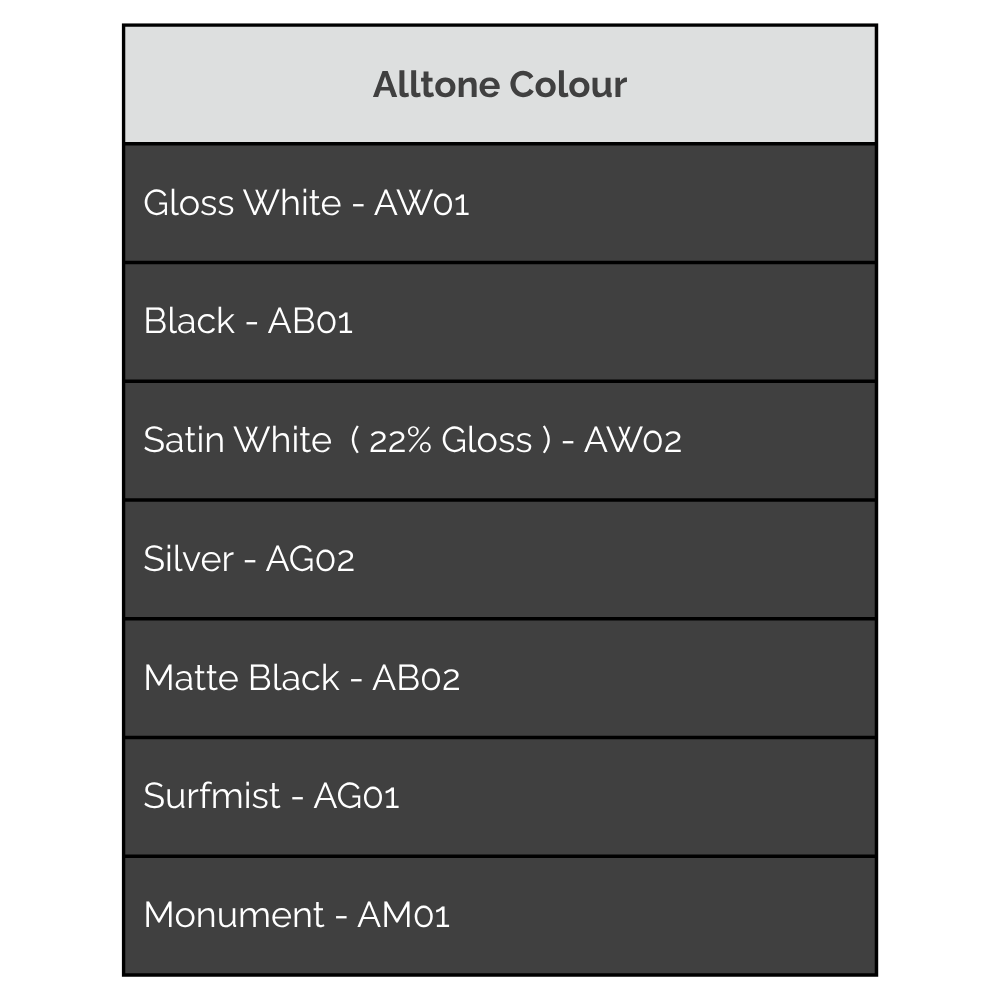The width and height of the screenshot is (1000, 1000).
Task: Click the word Matte in Matte Black
Action: point(189,678)
